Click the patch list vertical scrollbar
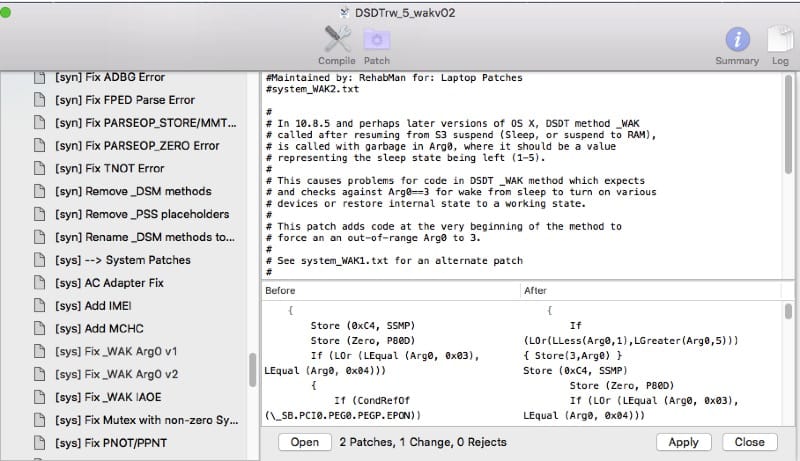 (x=253, y=372)
